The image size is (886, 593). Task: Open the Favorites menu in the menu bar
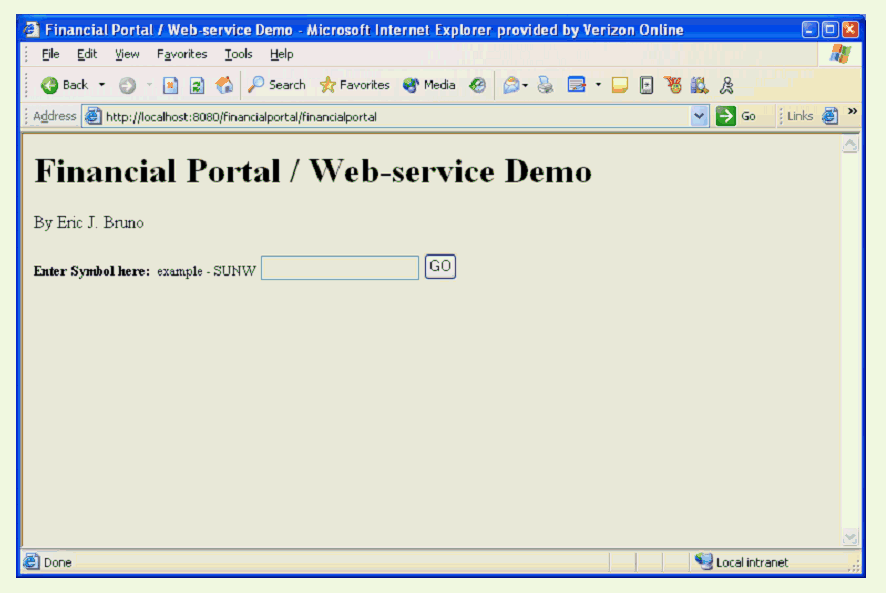pos(182,54)
